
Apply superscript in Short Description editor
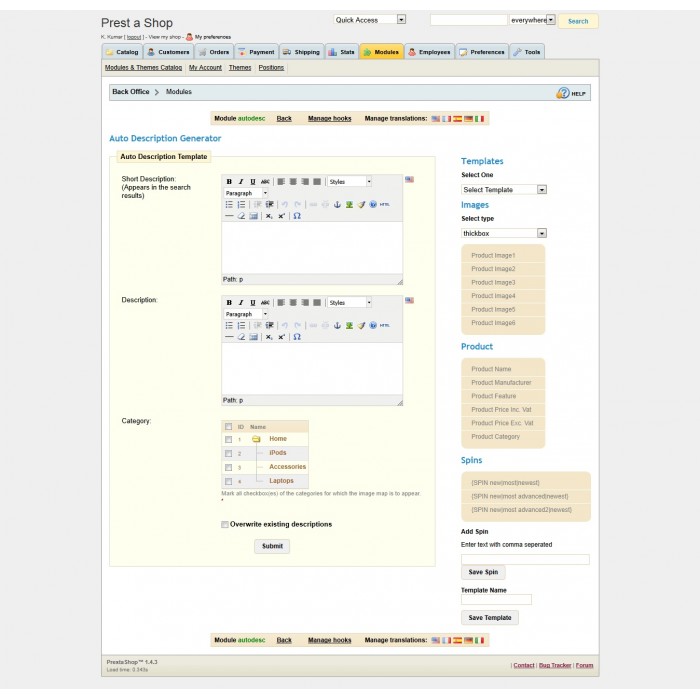281,216
